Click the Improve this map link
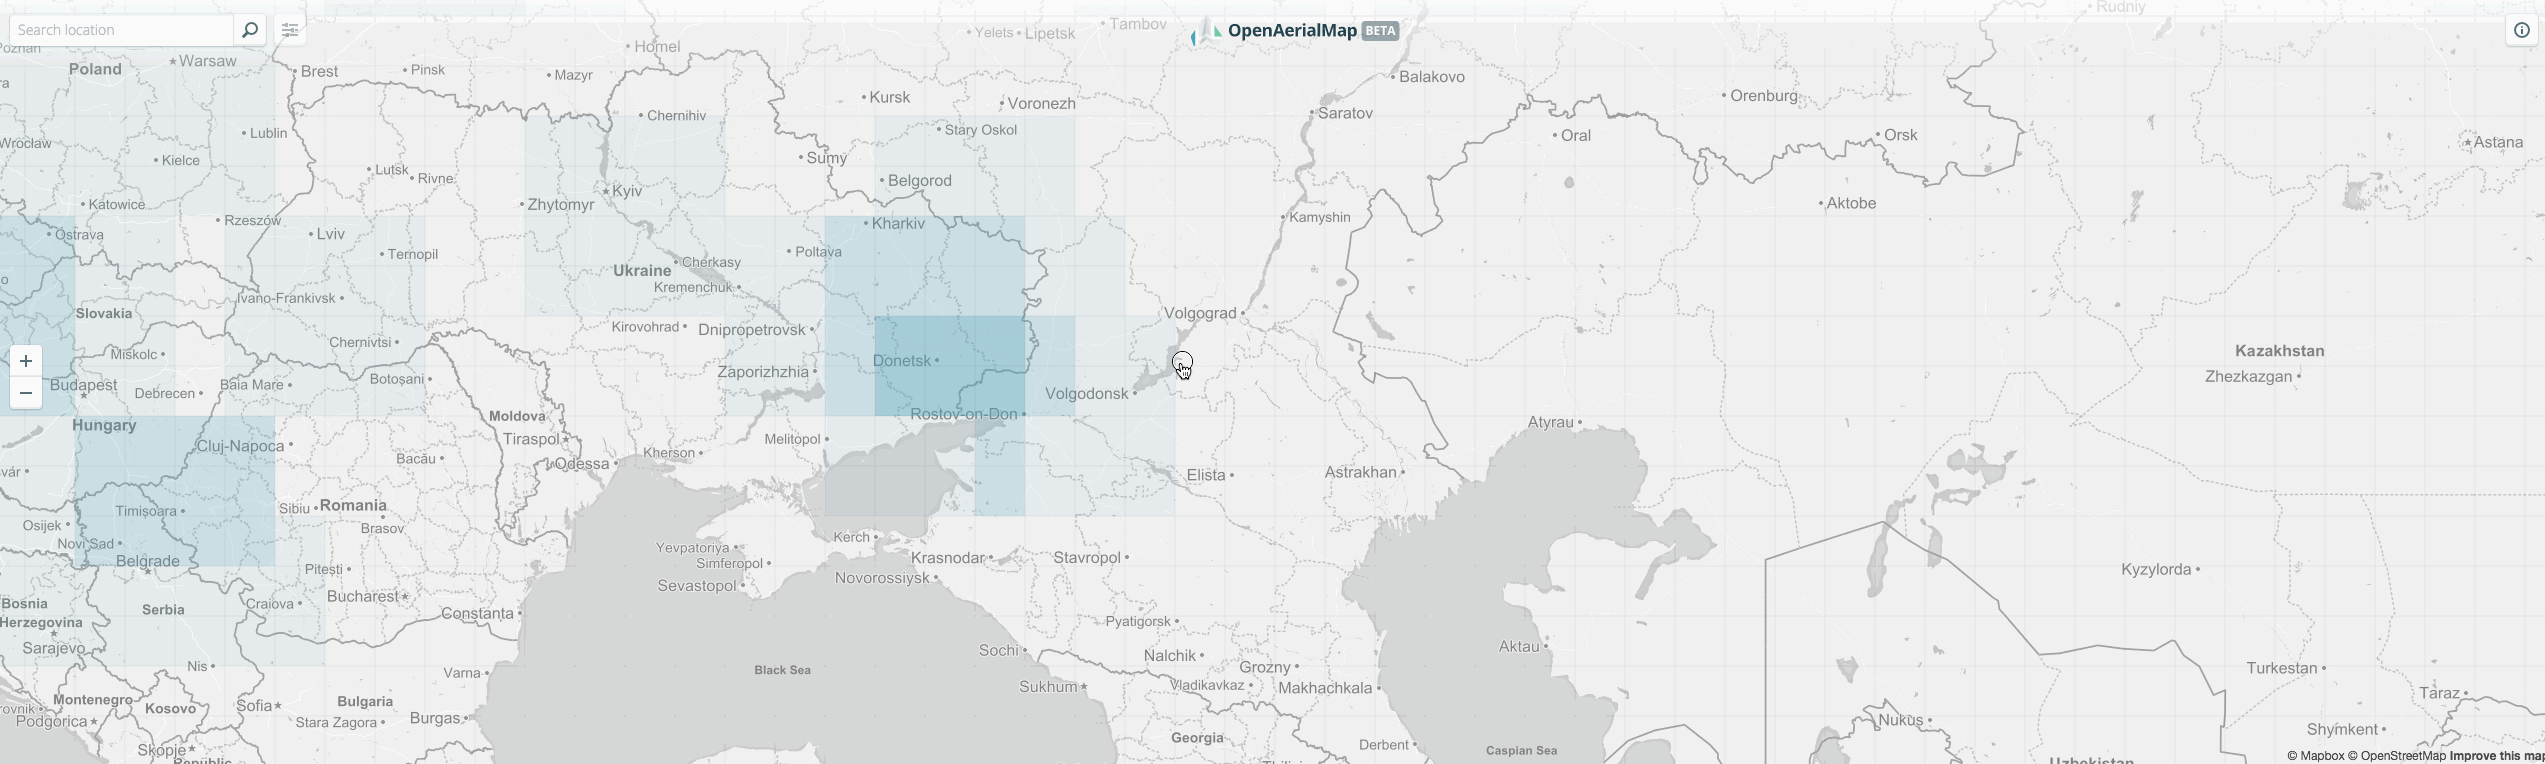Viewport: 2545px width, 764px height. tap(2497, 756)
